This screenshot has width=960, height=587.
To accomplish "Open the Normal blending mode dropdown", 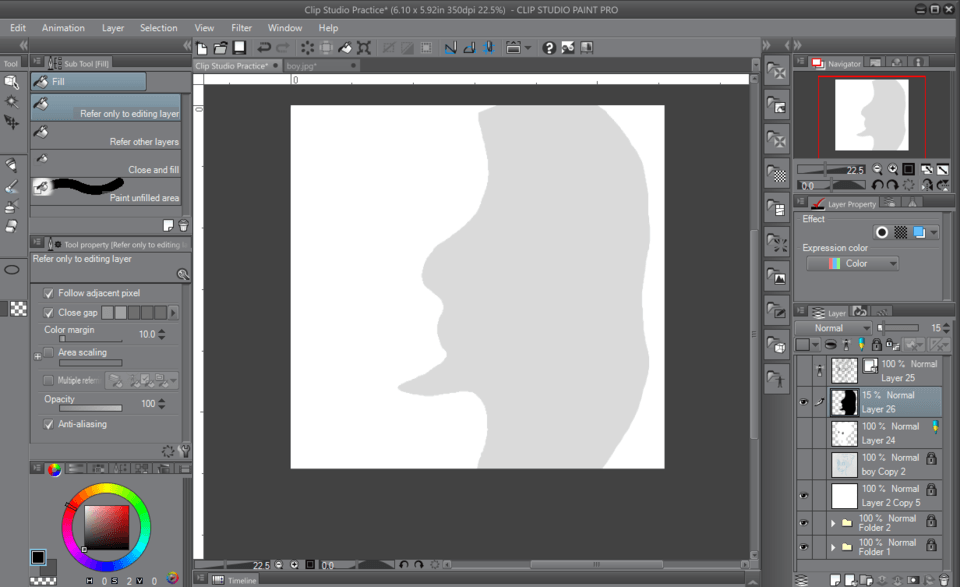I will pos(834,328).
